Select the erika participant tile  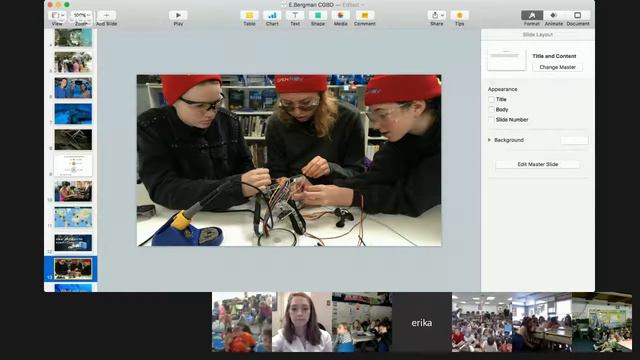point(422,322)
